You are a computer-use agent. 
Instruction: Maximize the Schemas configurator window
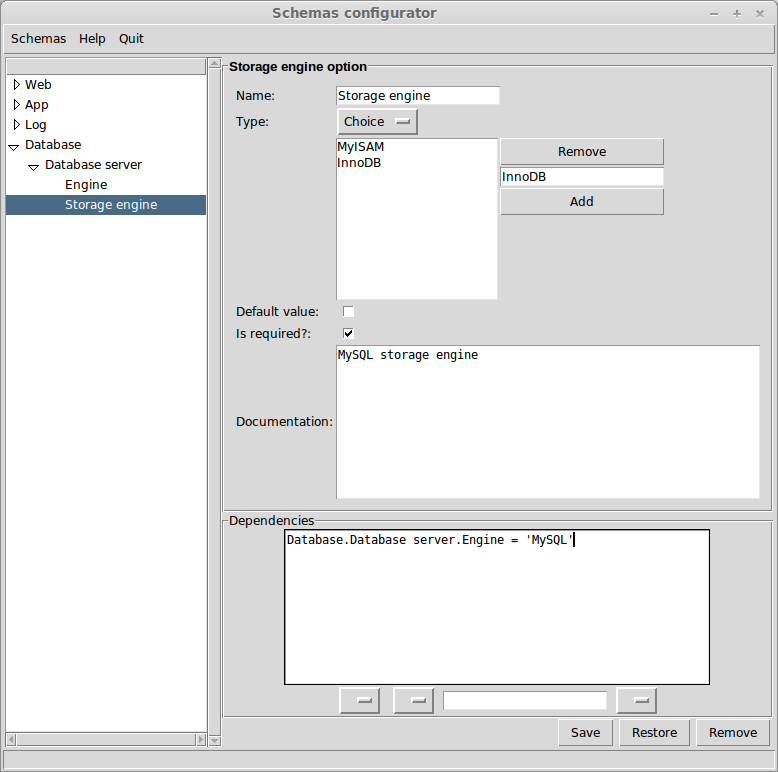737,14
